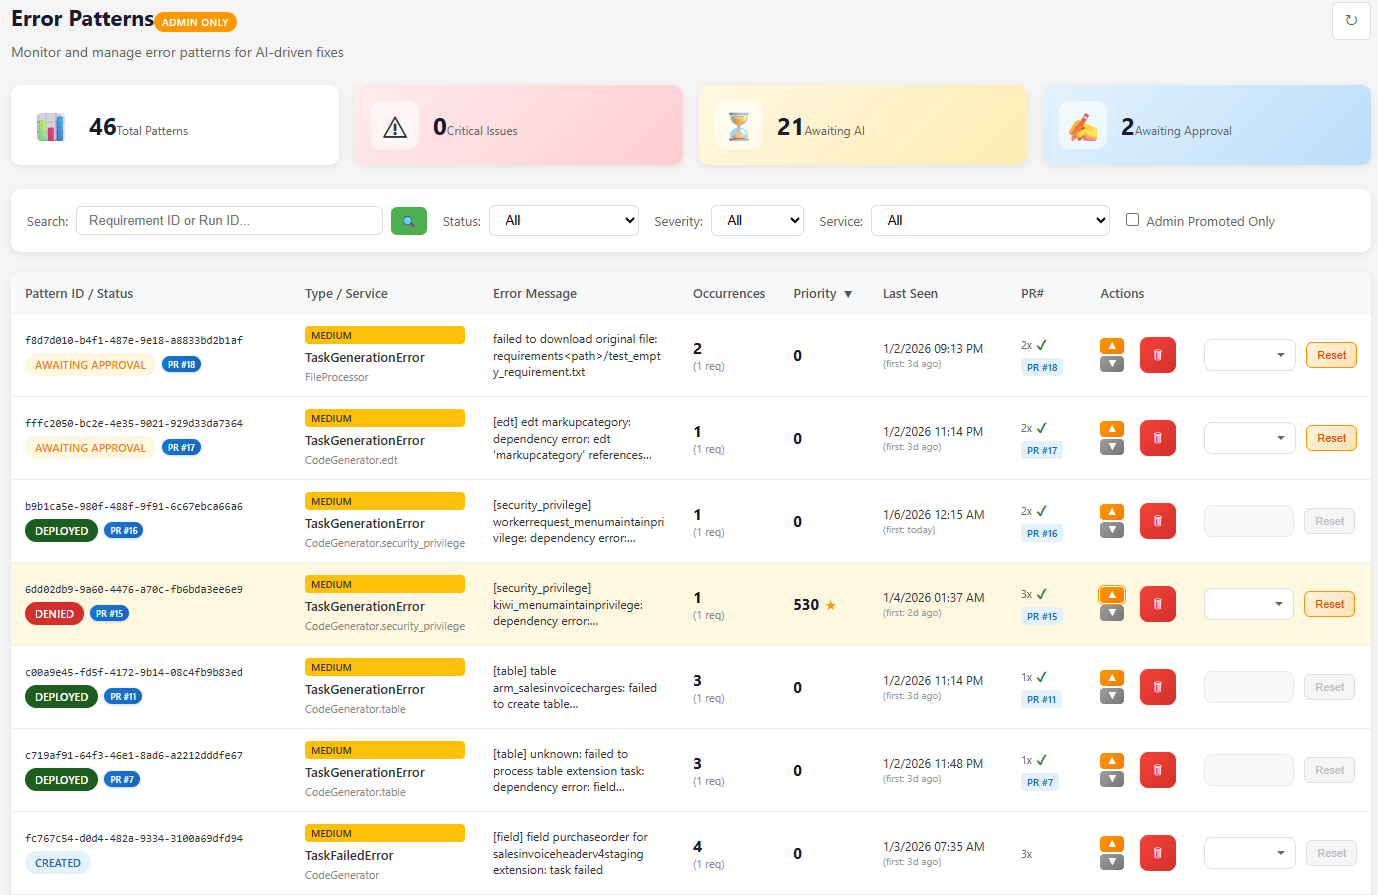Click pattern ID f8d7d010-b4f1-487e-9e18-a8833bd2b1af
The image size is (1378, 895).
134,341
